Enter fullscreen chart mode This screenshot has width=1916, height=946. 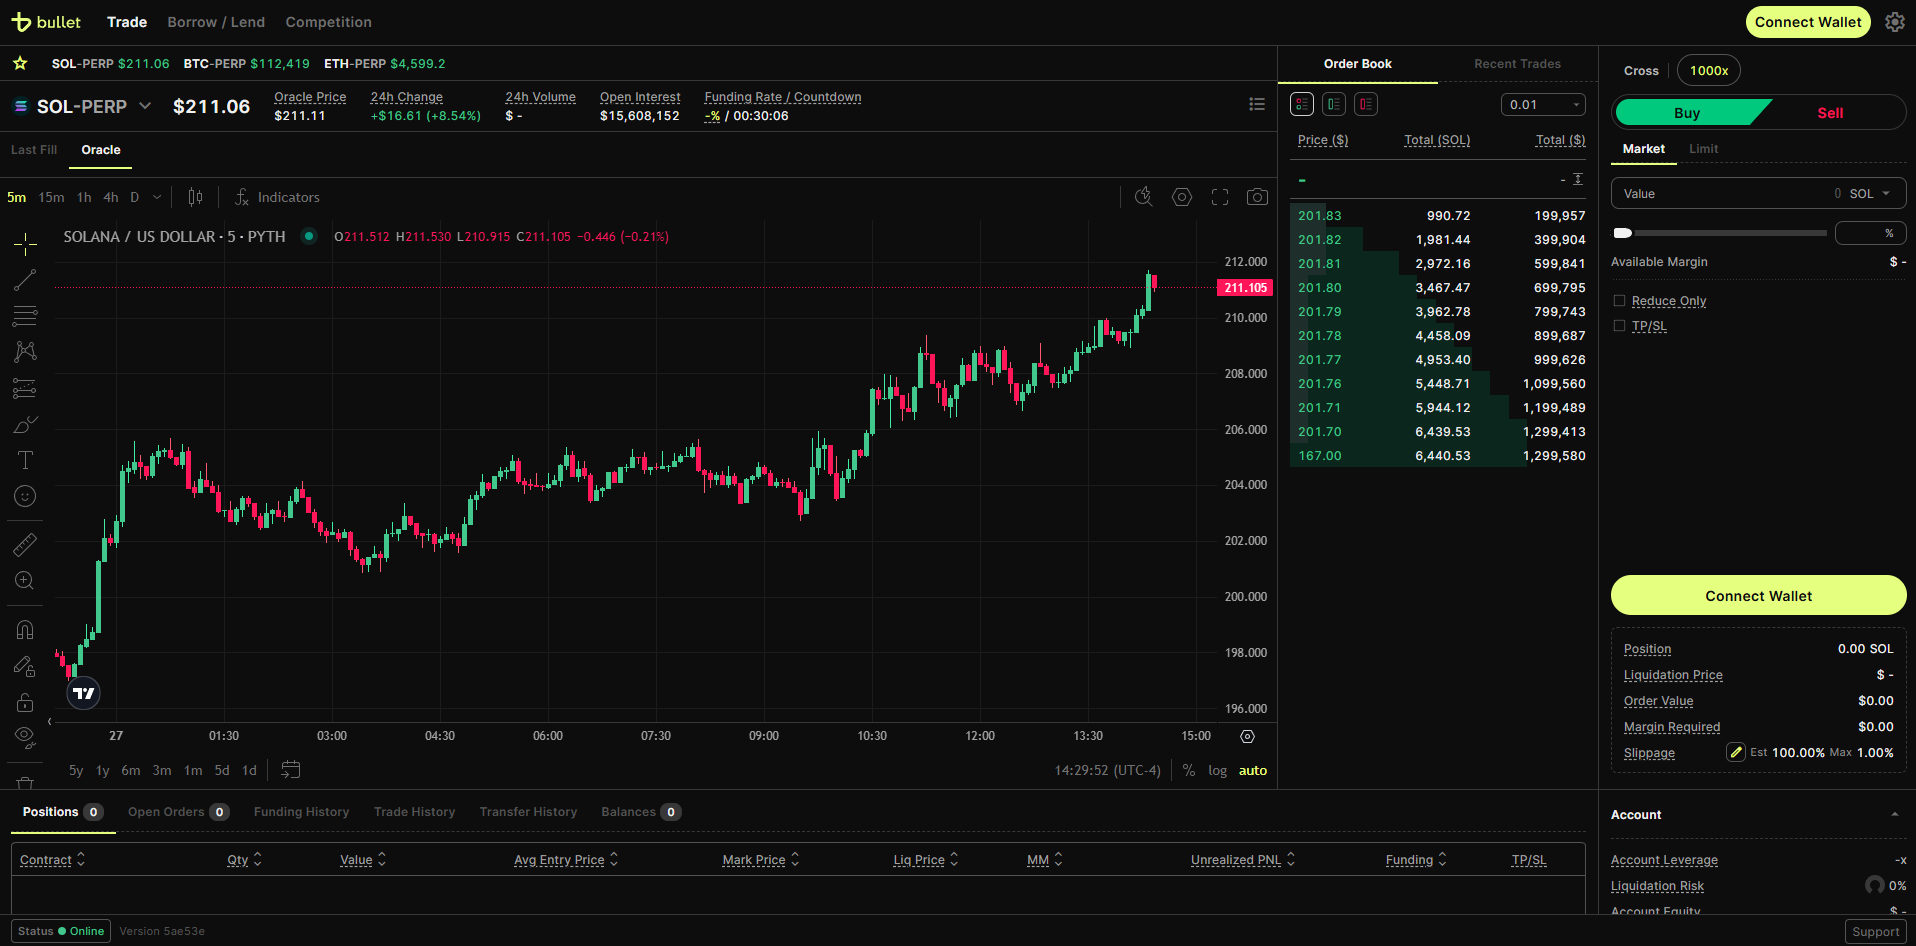point(1220,197)
